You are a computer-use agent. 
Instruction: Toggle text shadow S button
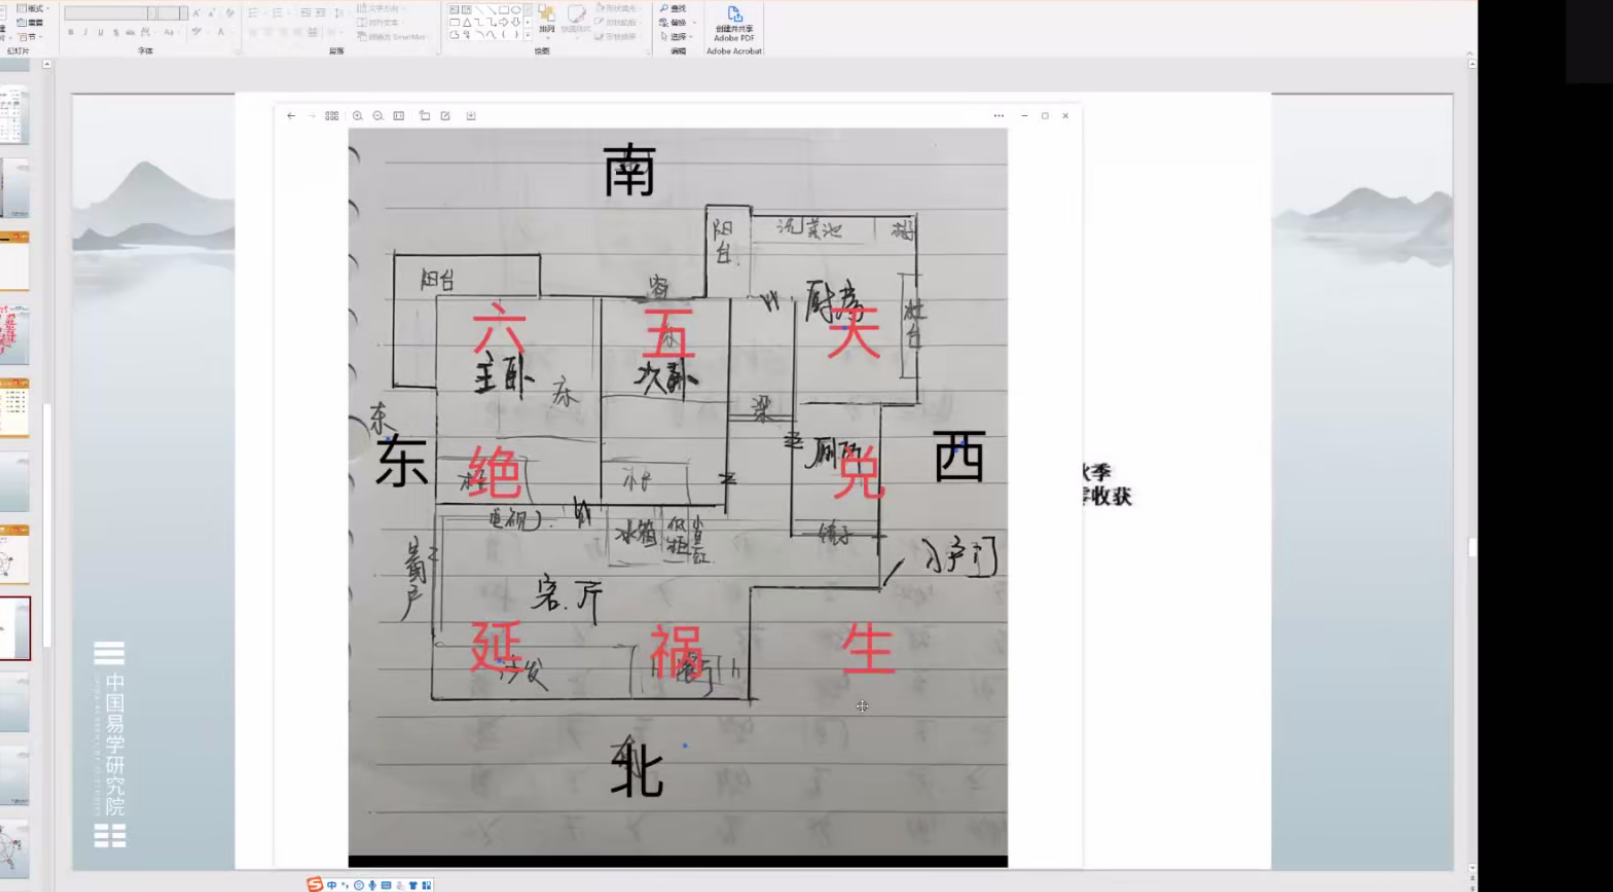(x=116, y=32)
